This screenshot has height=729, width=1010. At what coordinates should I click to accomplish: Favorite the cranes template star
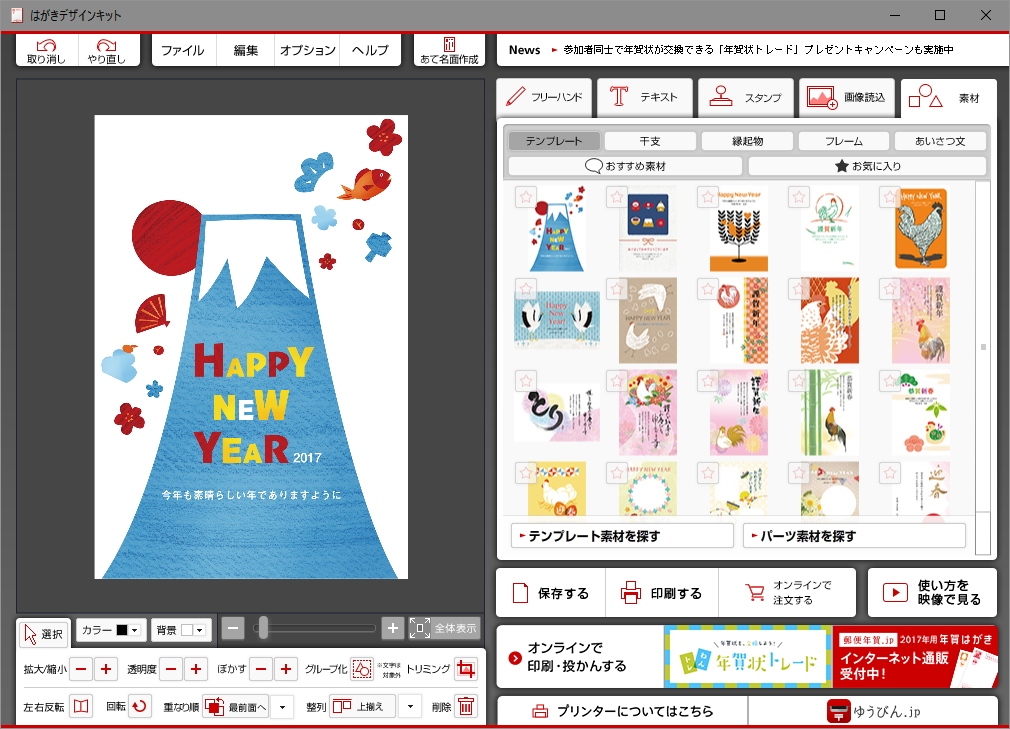tap(526, 289)
